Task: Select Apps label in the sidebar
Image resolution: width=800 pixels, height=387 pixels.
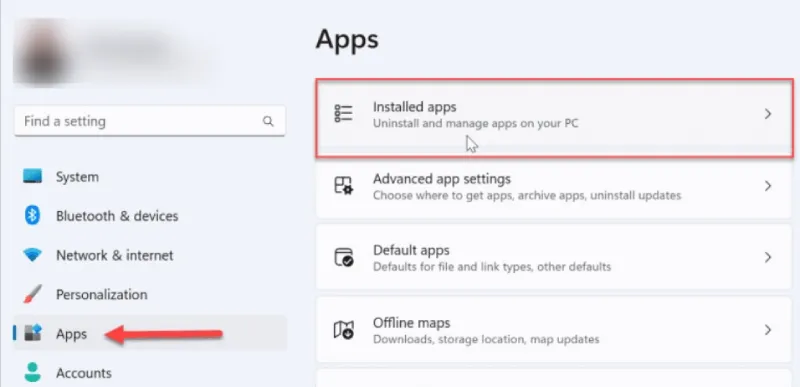Action: [x=71, y=334]
